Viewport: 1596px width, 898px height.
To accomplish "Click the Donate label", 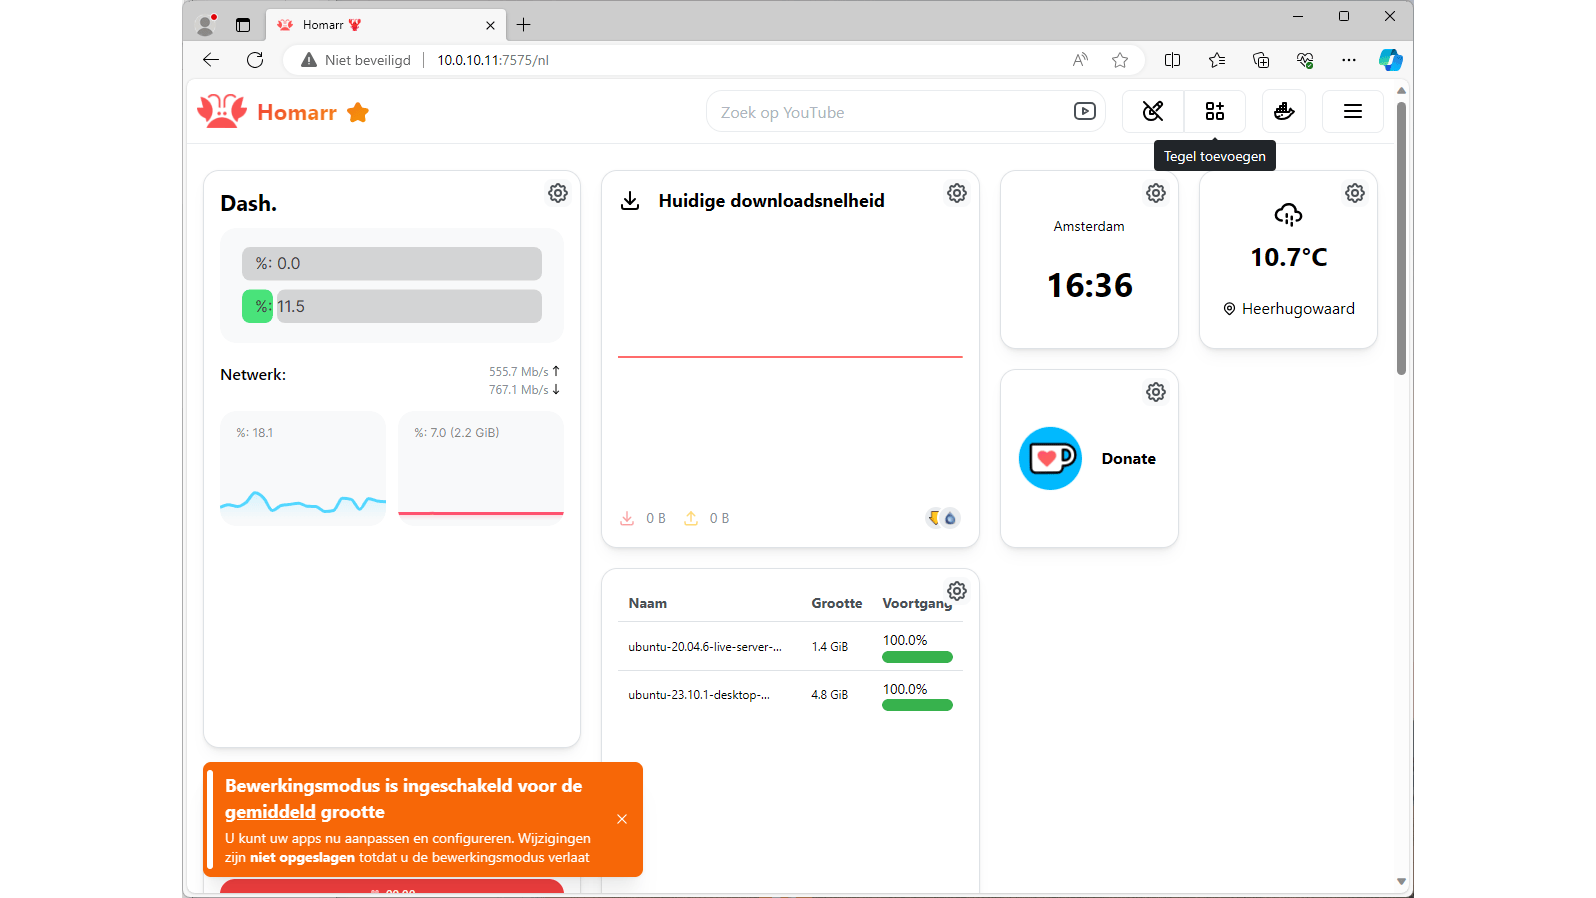I will [1129, 459].
